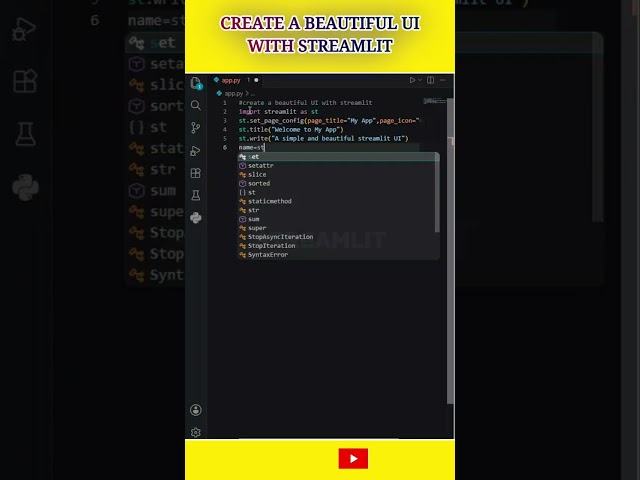Open the editor More Actions ellipsis
The image size is (640, 480).
[x=443, y=80]
